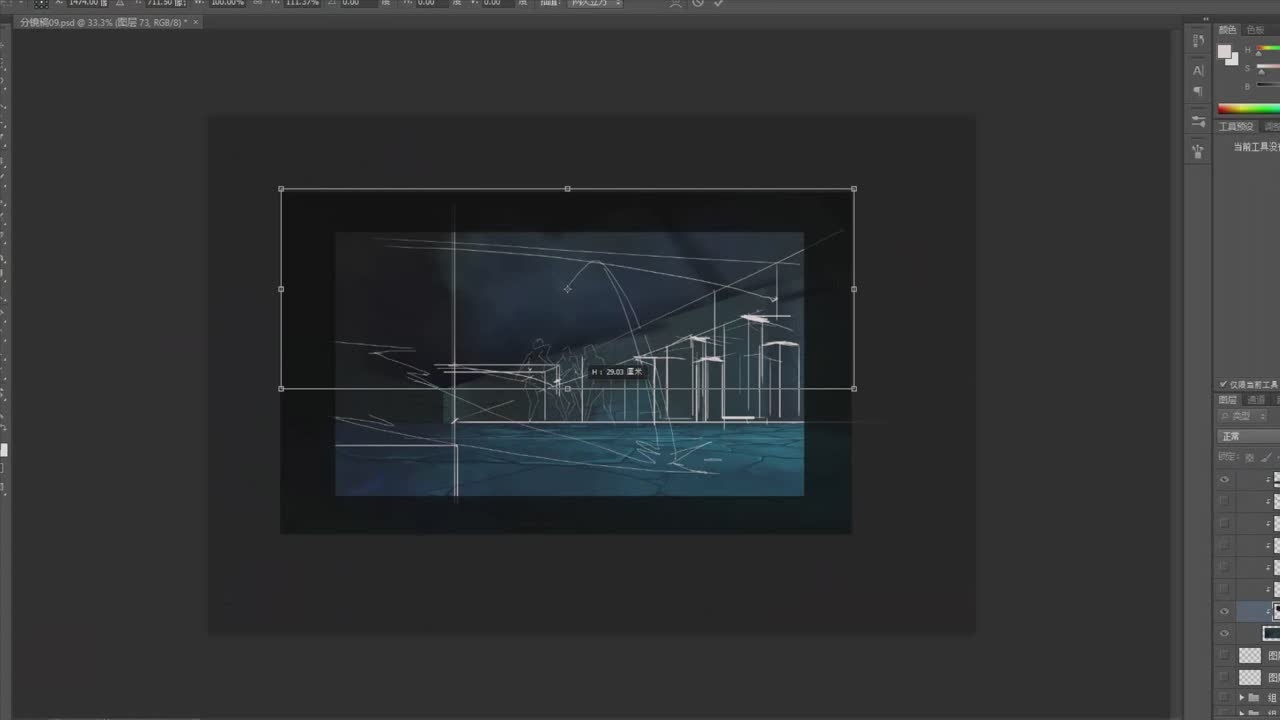Open the interpolation dropdown in options bar
The width and height of the screenshot is (1280, 720).
tap(595, 3)
